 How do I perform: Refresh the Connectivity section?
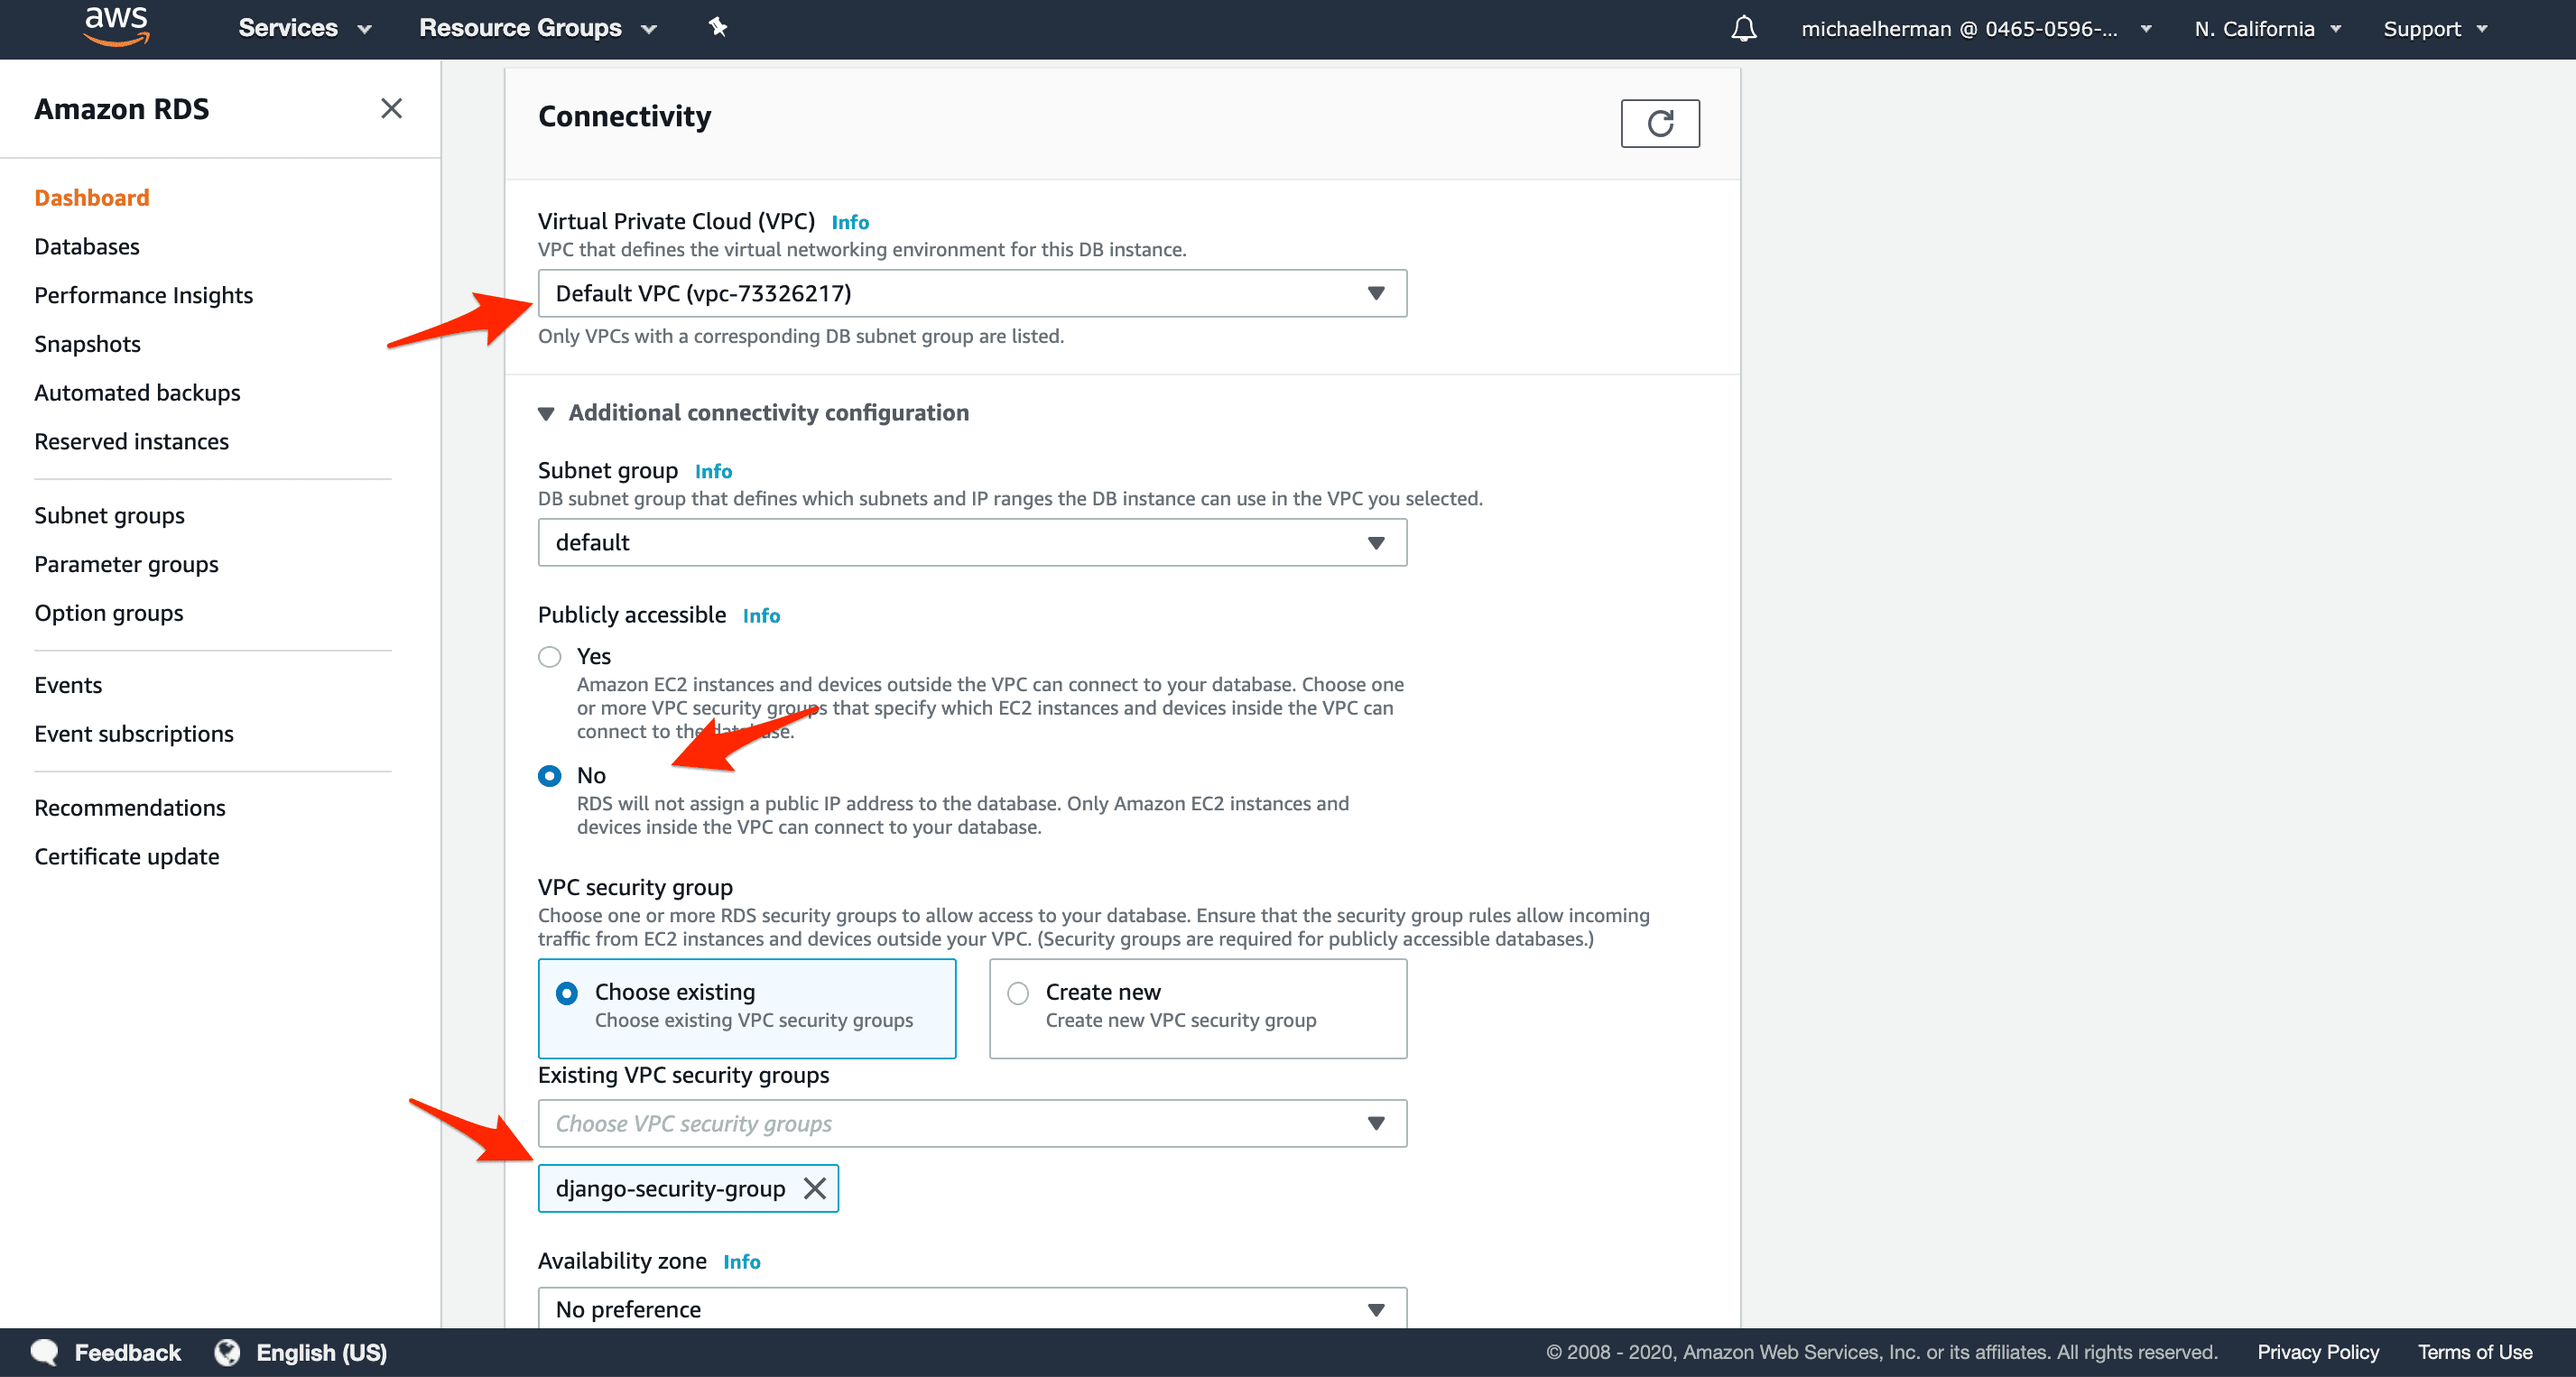[1659, 123]
